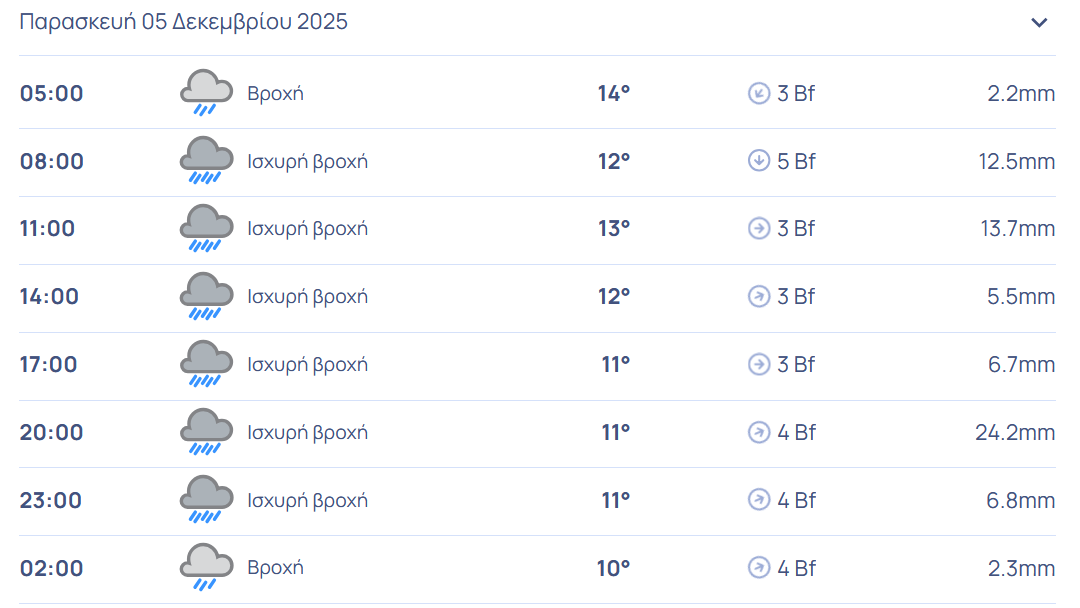Click the Παρασκευή 05 Δεκεμβρίου 2025 date header
The height and width of the screenshot is (608, 1080).
click(x=184, y=22)
